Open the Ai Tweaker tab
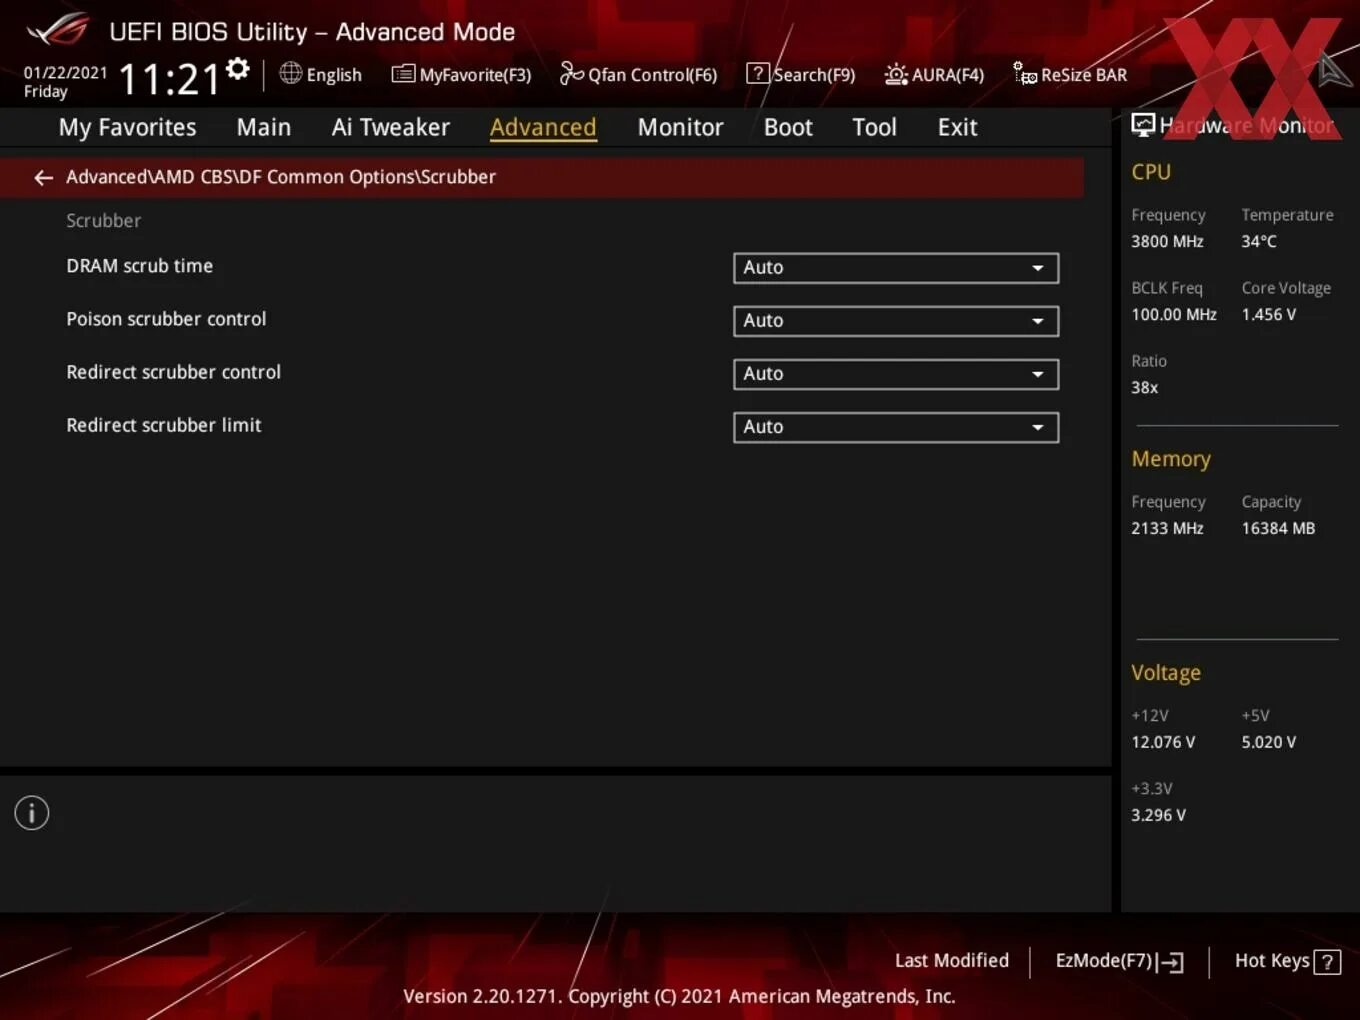 [391, 127]
